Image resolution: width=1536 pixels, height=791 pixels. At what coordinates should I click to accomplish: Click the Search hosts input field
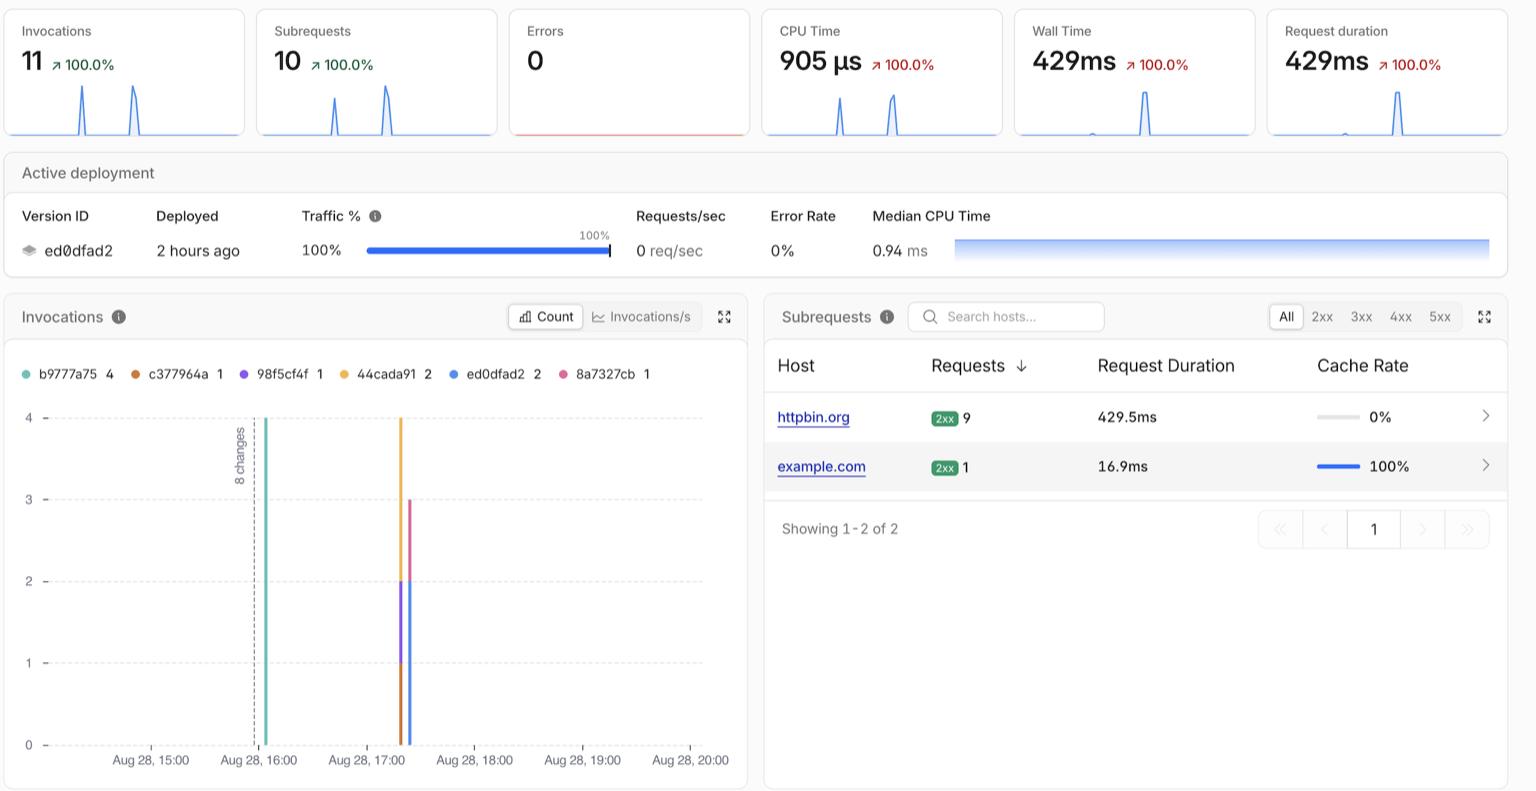click(1006, 317)
